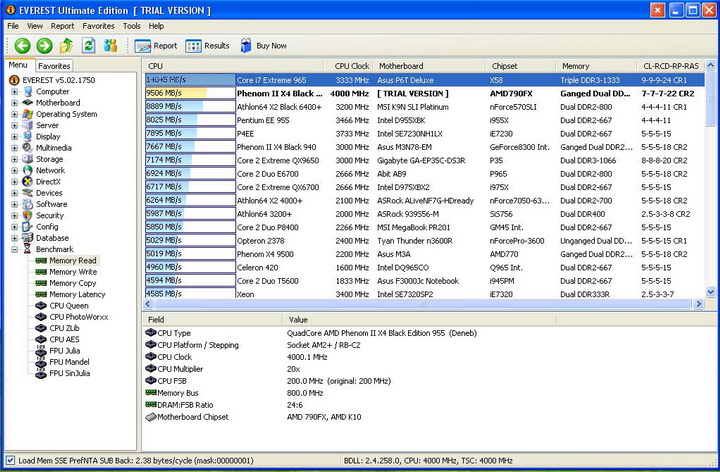Expand the Server tree node
This screenshot has height=472, width=720.
pos(15,125)
